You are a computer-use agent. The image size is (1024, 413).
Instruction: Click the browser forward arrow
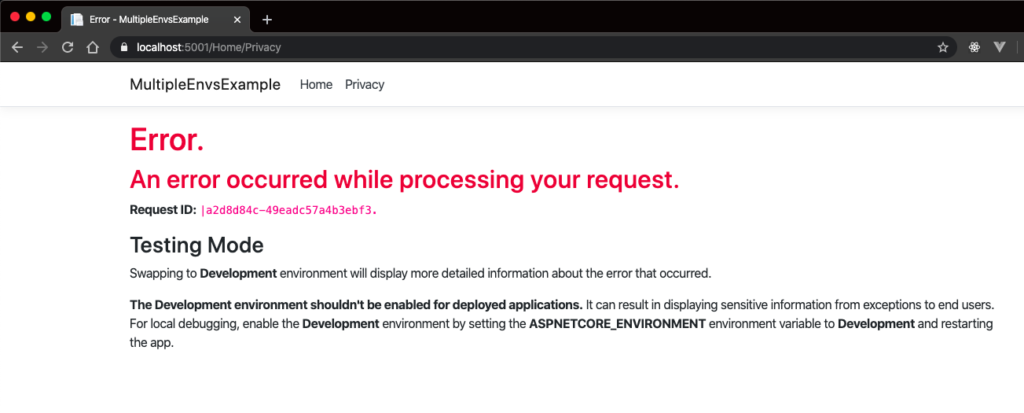[x=42, y=47]
